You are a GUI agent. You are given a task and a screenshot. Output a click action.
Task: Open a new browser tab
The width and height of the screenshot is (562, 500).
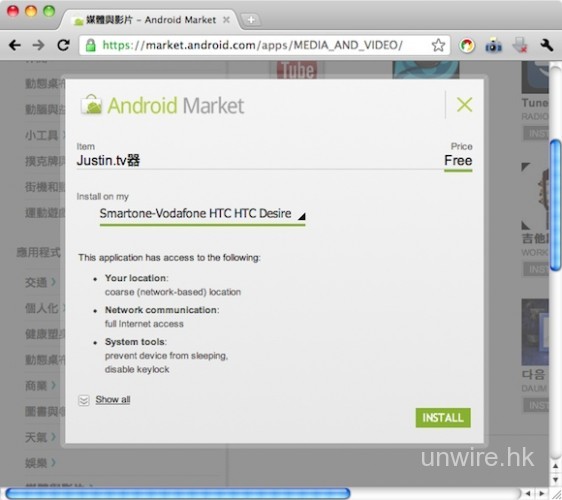tap(251, 20)
